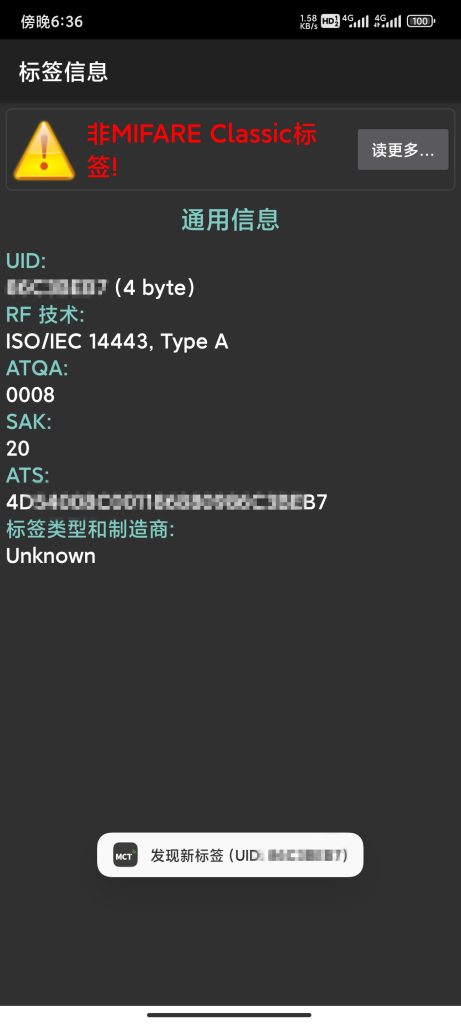Tap the MCT app icon in toast
Viewport: 461px width, 1024px height.
(125, 854)
